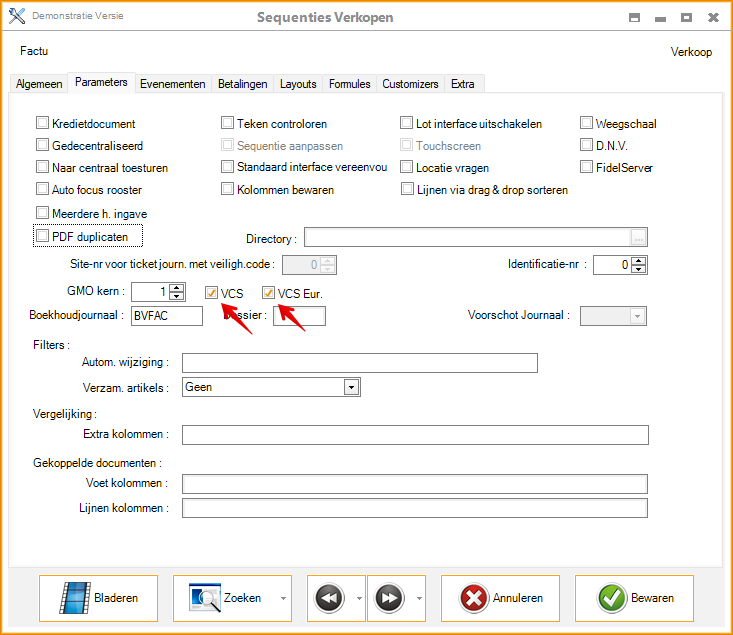This screenshot has width=733, height=635.
Task: Click the Zoeken magnifier button
Action: point(225,598)
